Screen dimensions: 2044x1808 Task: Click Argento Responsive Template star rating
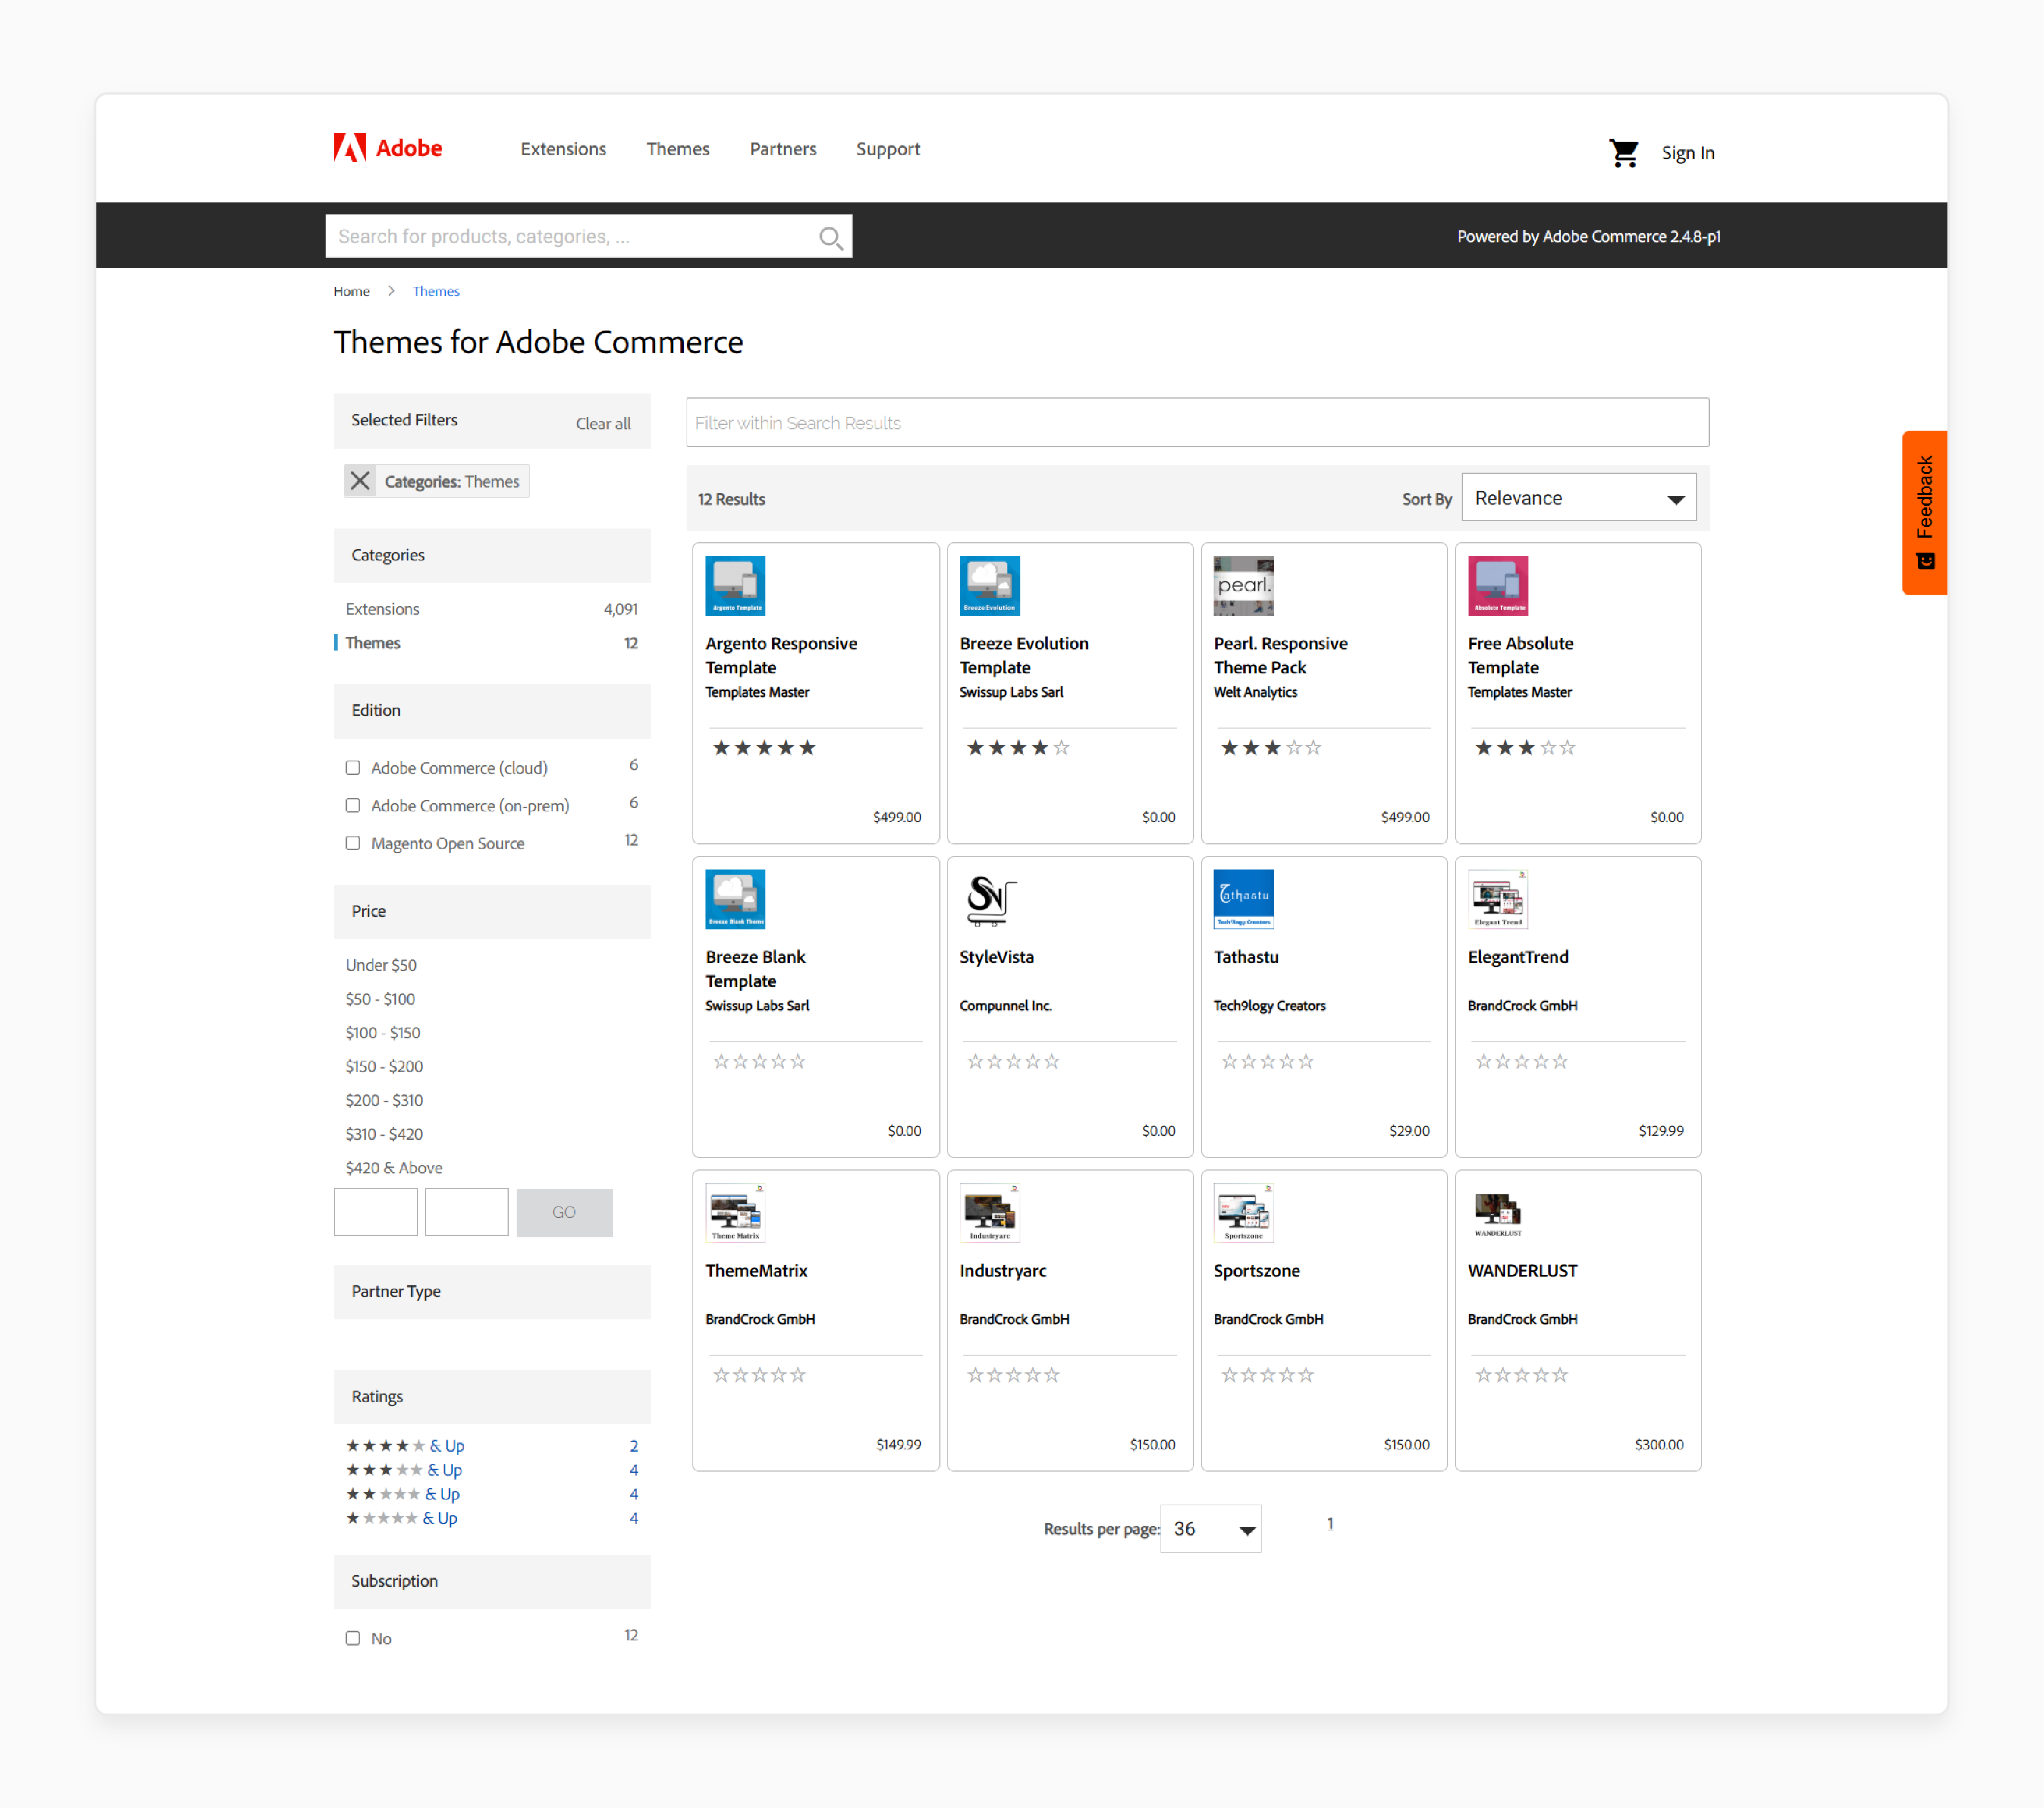(x=764, y=747)
